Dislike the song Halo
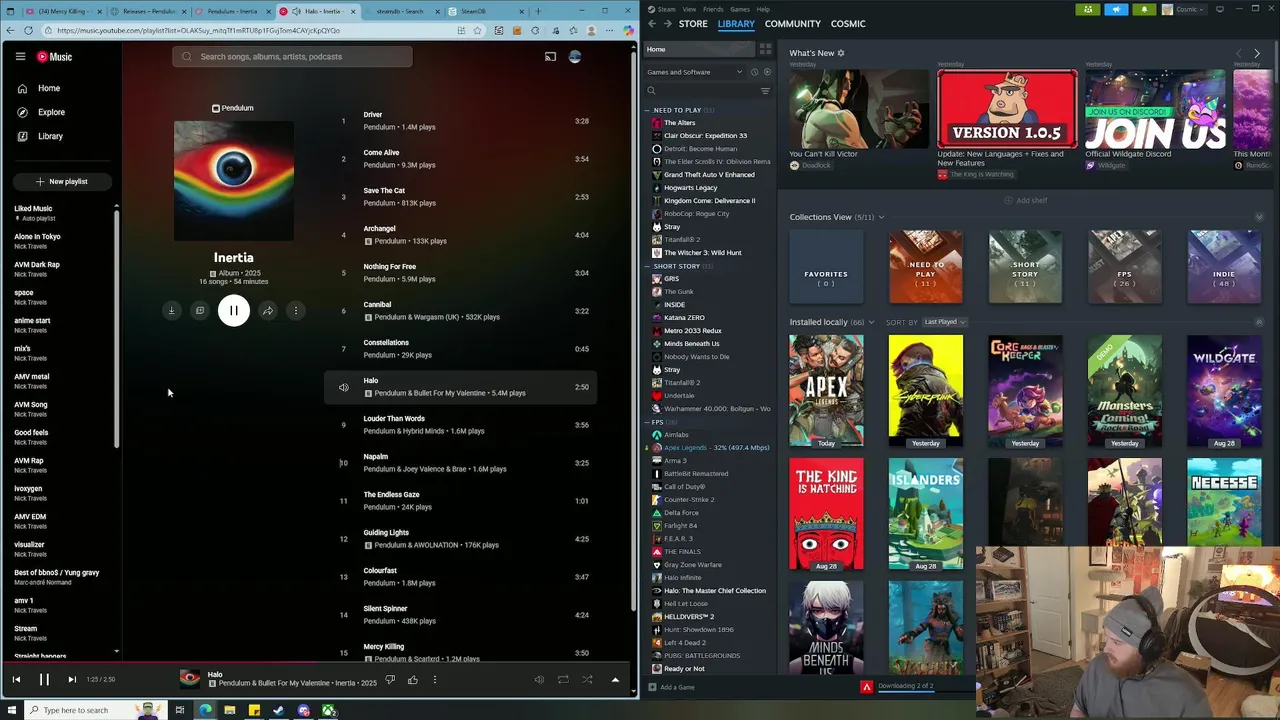This screenshot has width=1280, height=720. pos(390,679)
